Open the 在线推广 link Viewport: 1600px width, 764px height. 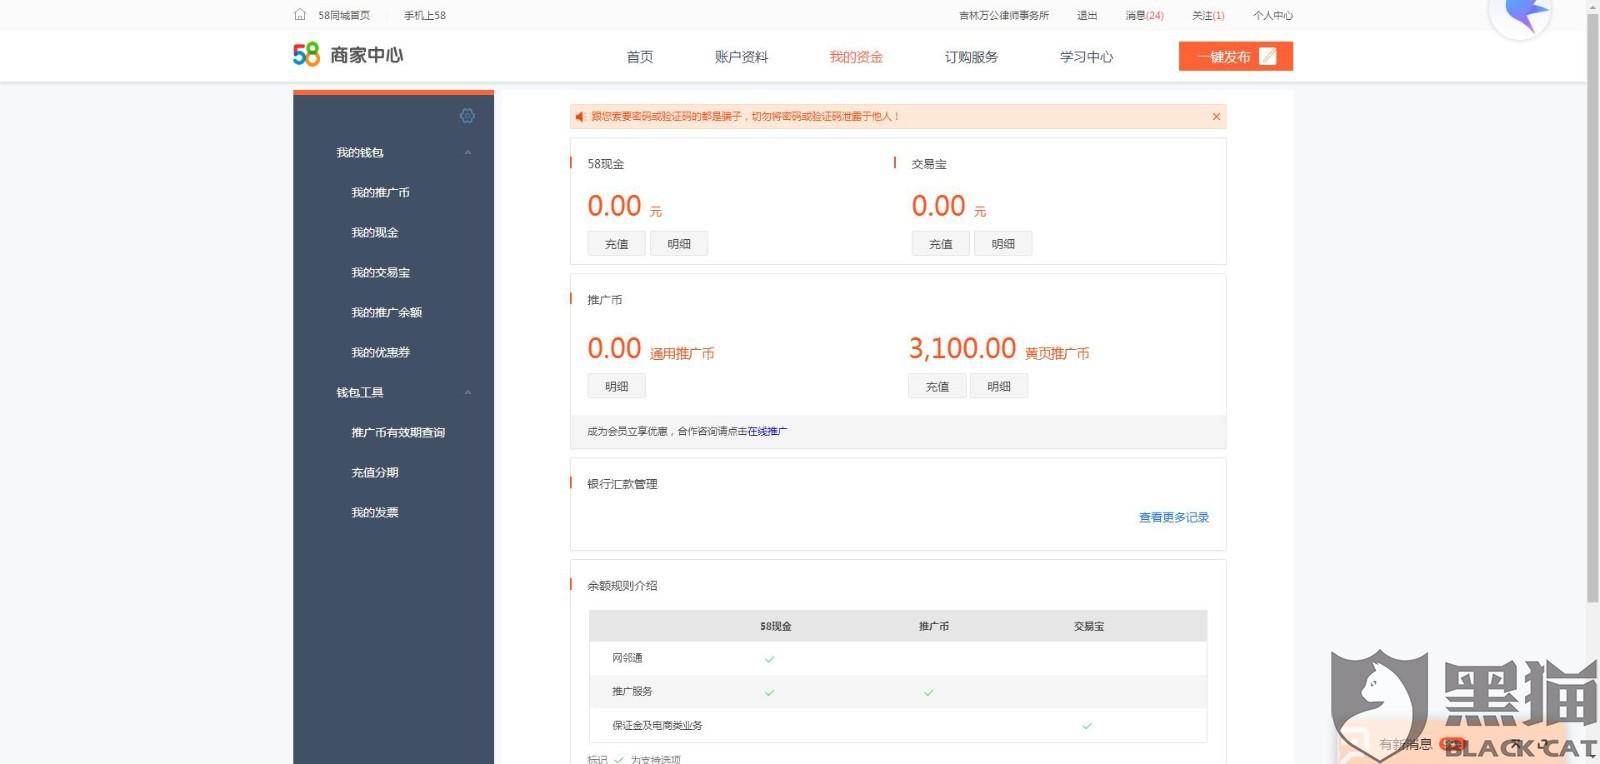point(767,432)
